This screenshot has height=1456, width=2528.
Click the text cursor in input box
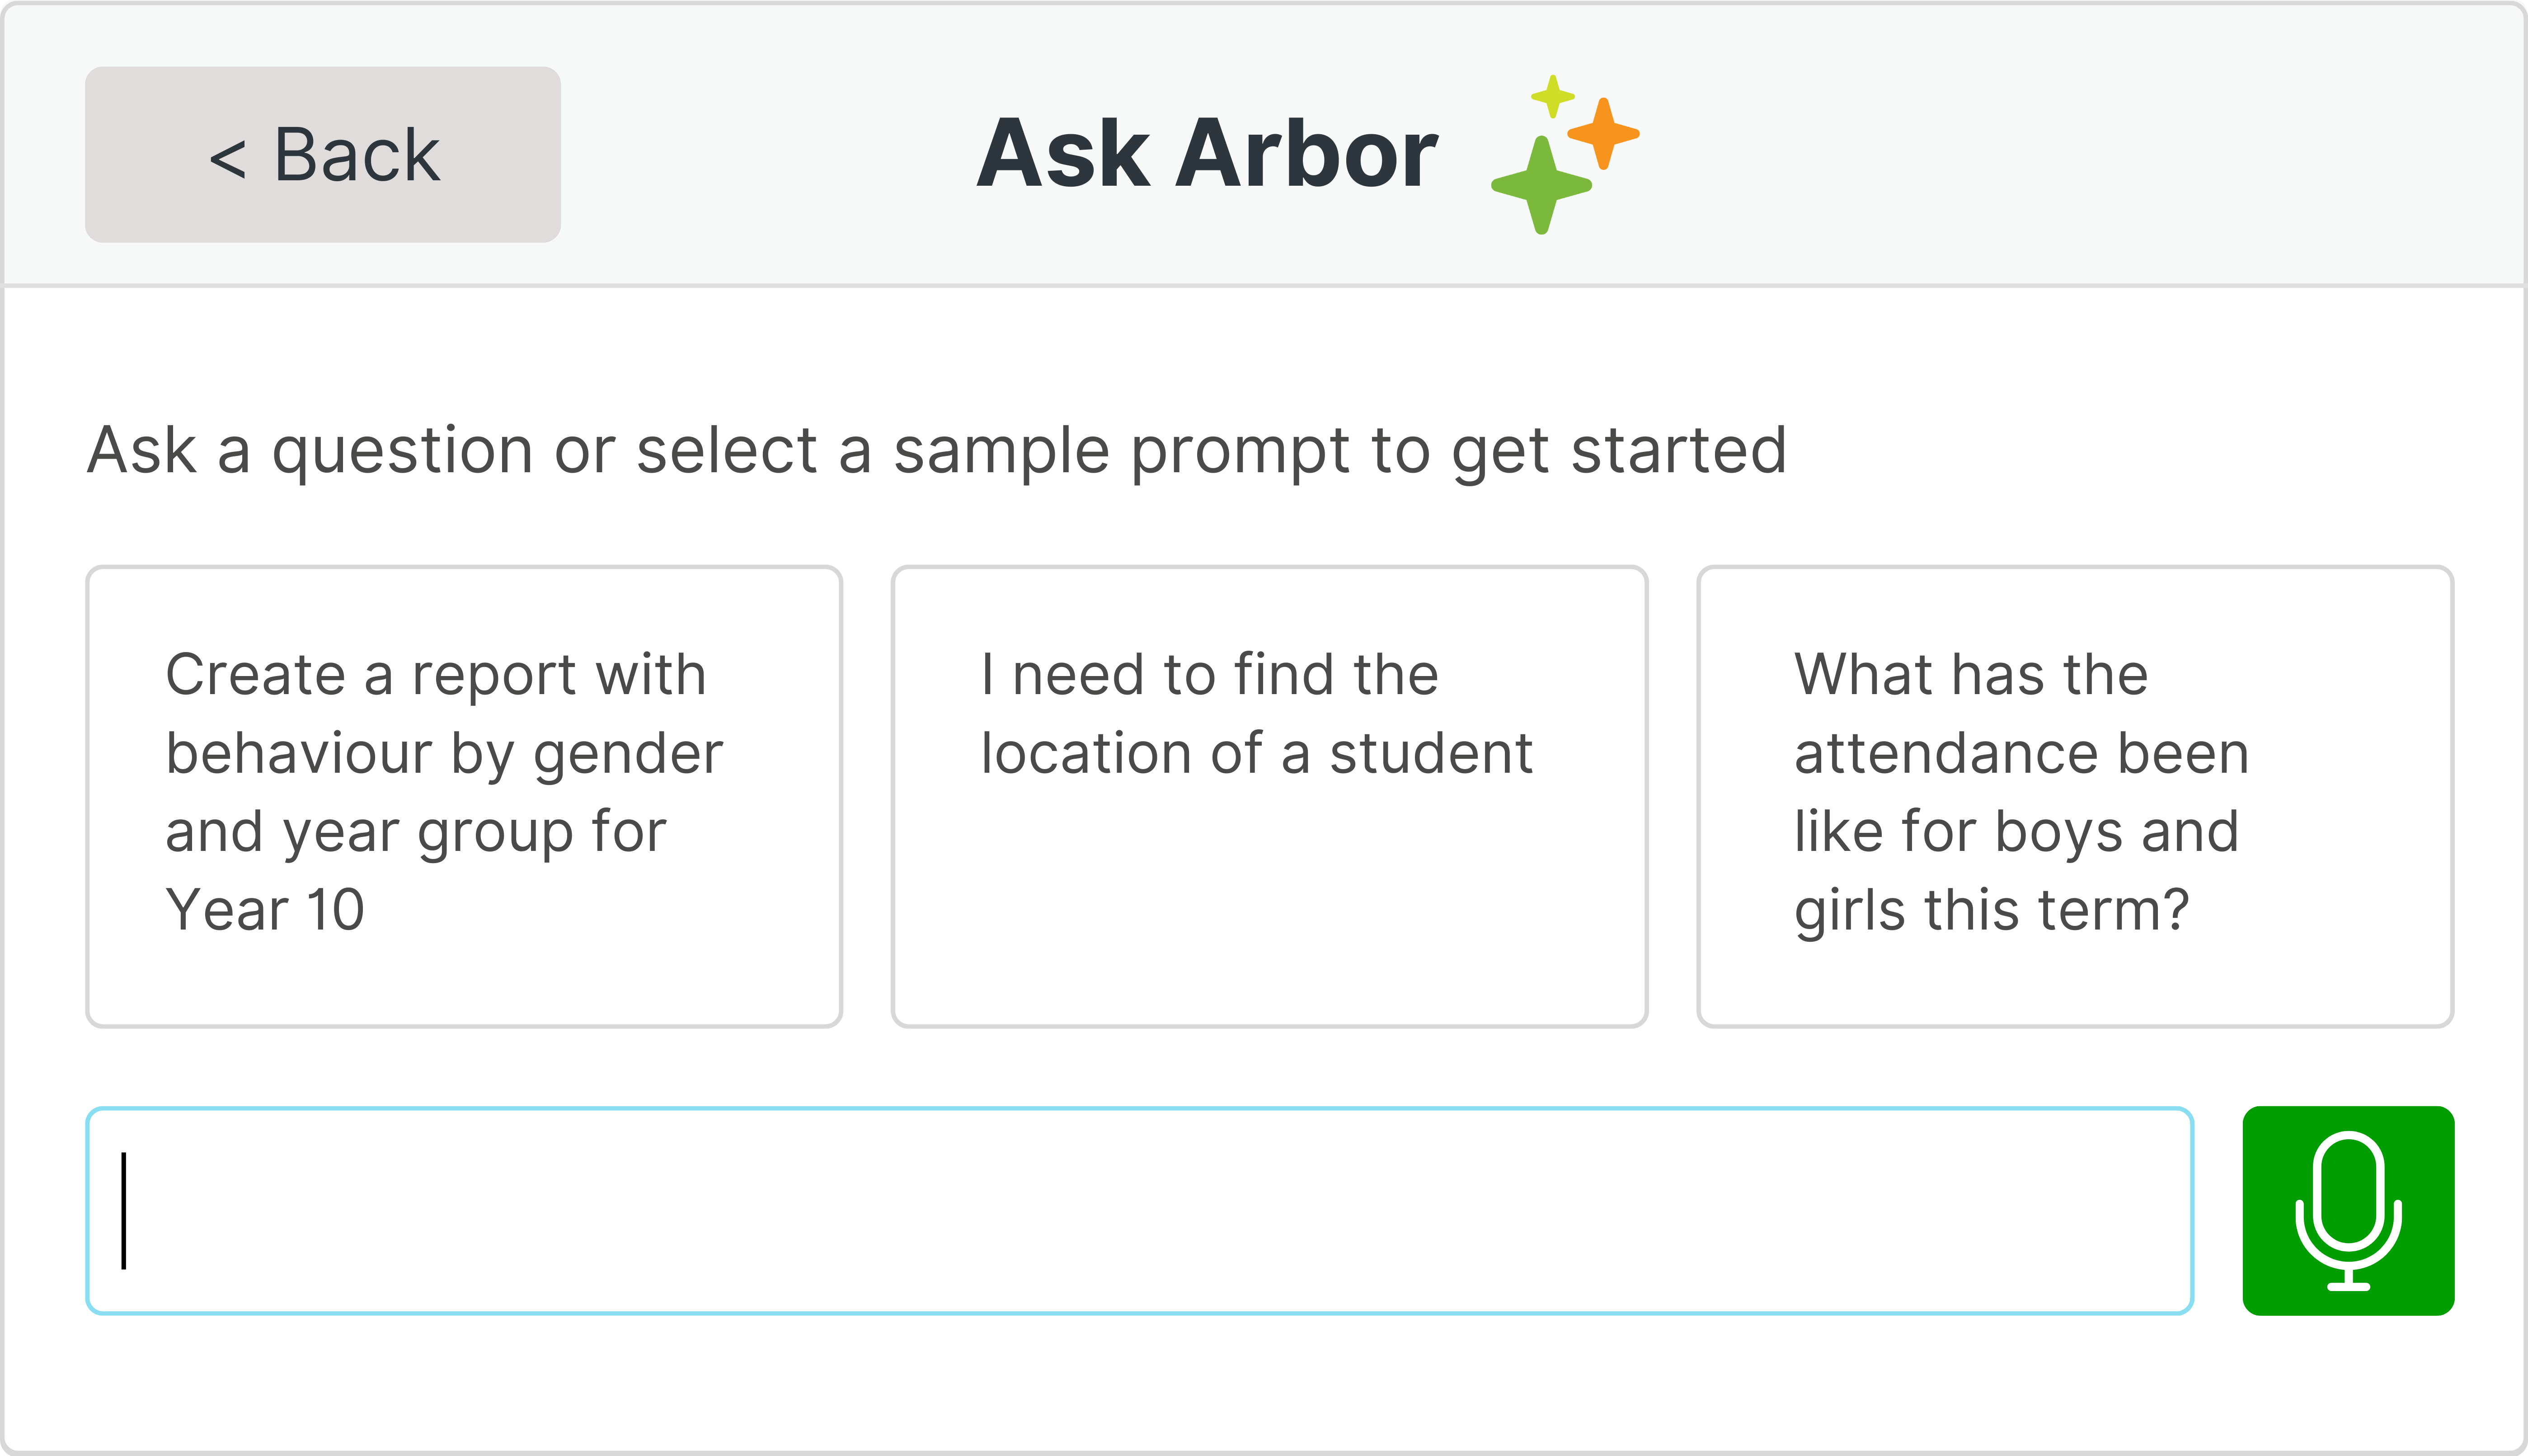[x=124, y=1210]
